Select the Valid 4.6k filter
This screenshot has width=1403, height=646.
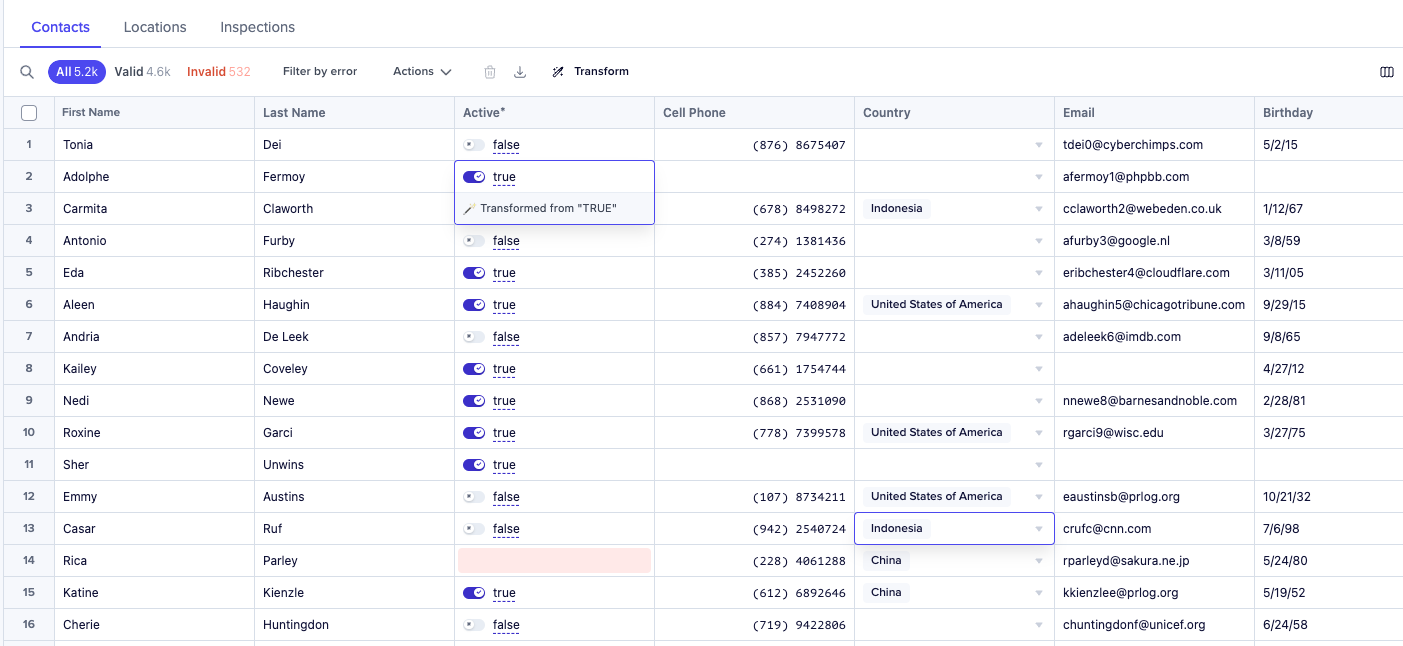(x=142, y=72)
